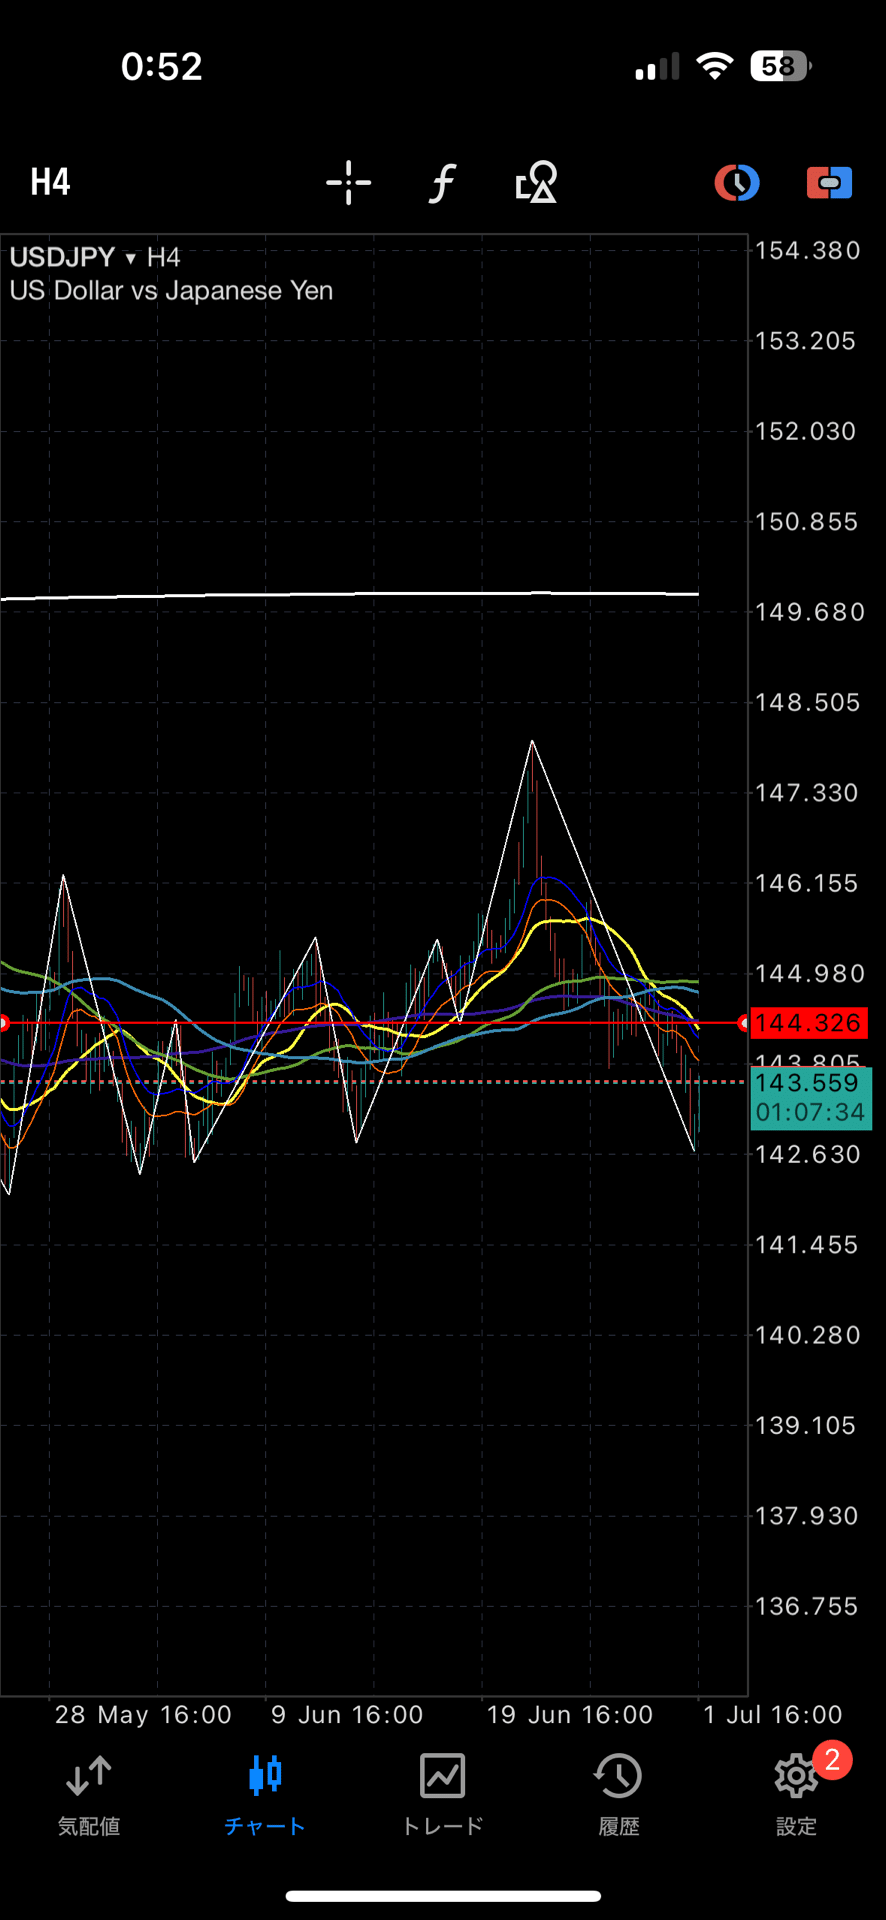
Task: Tap the 19 Jun 16:00 time label
Action: pyautogui.click(x=570, y=1715)
